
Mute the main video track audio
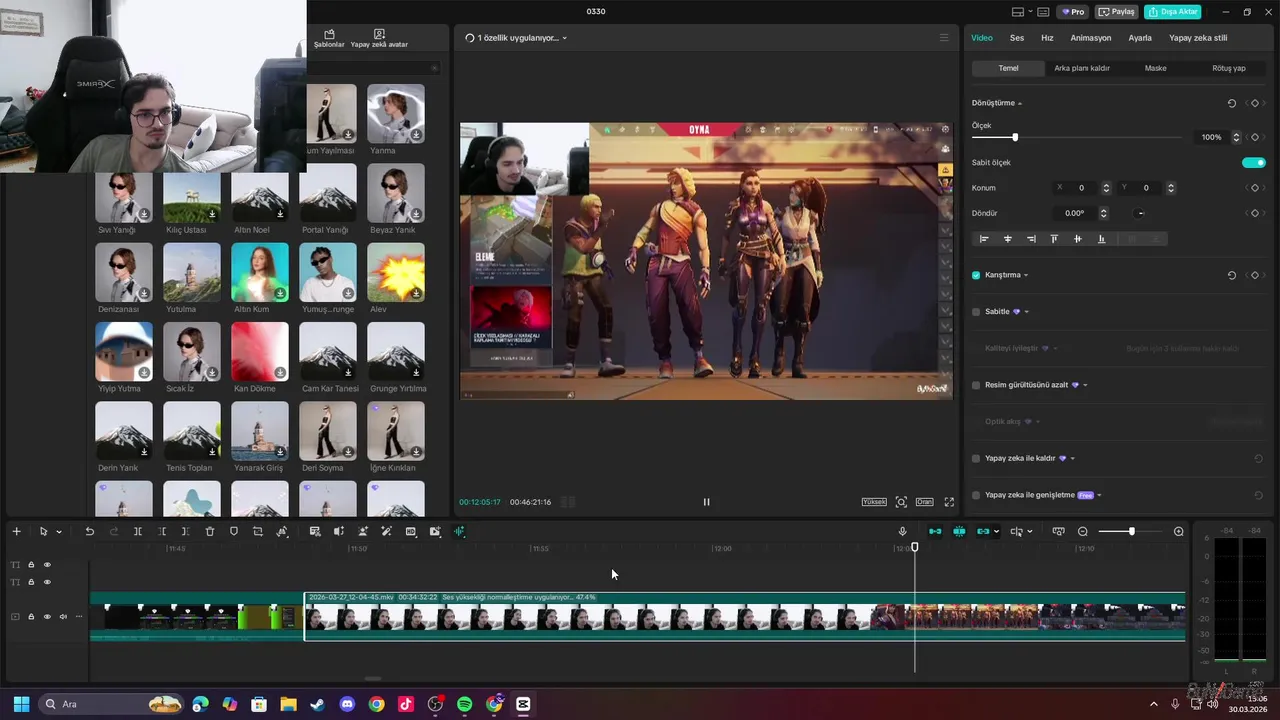pyautogui.click(x=63, y=617)
